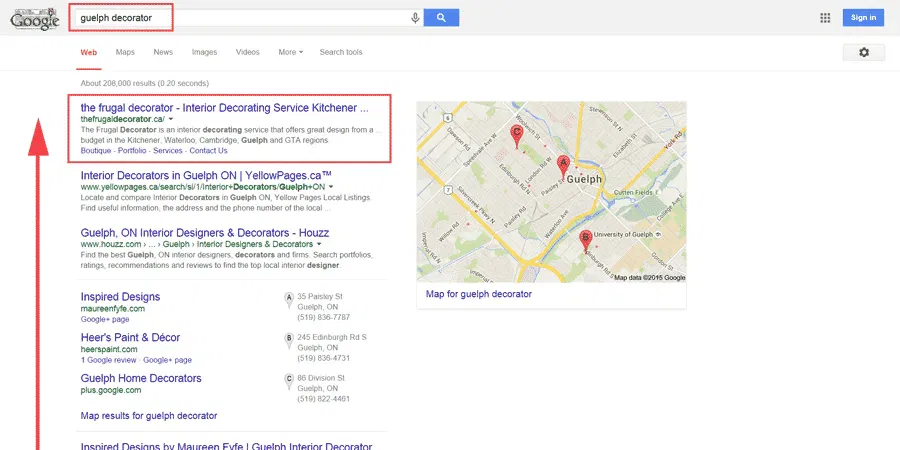Open Search tools
The height and width of the screenshot is (450, 900).
(341, 52)
